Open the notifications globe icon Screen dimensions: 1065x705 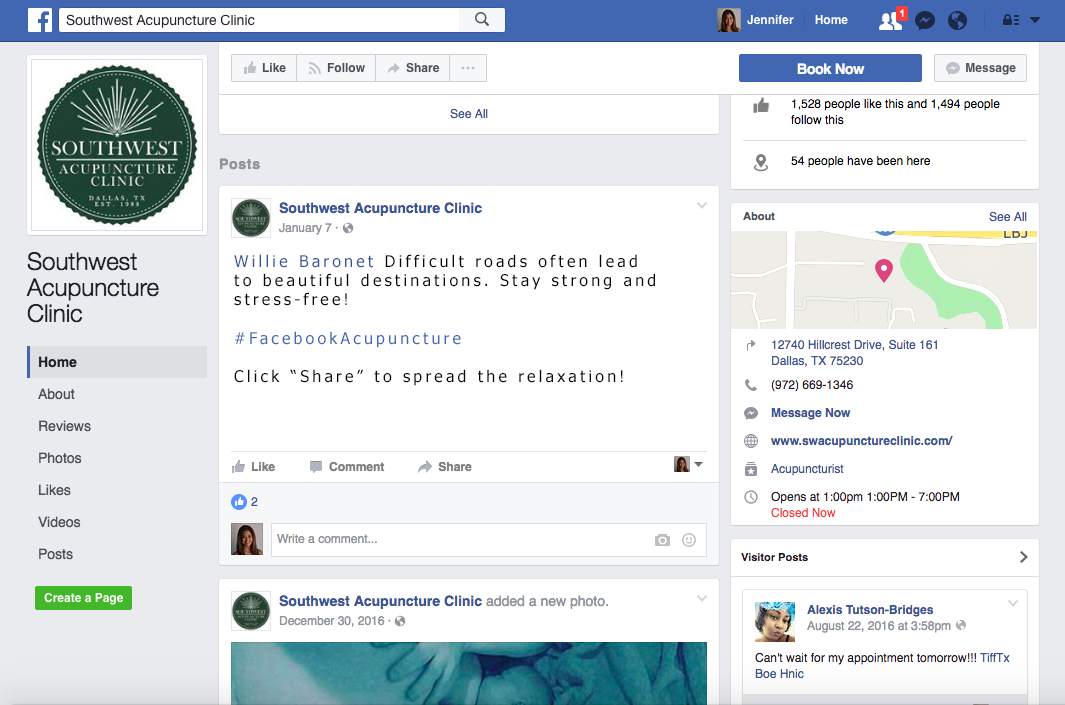click(957, 20)
